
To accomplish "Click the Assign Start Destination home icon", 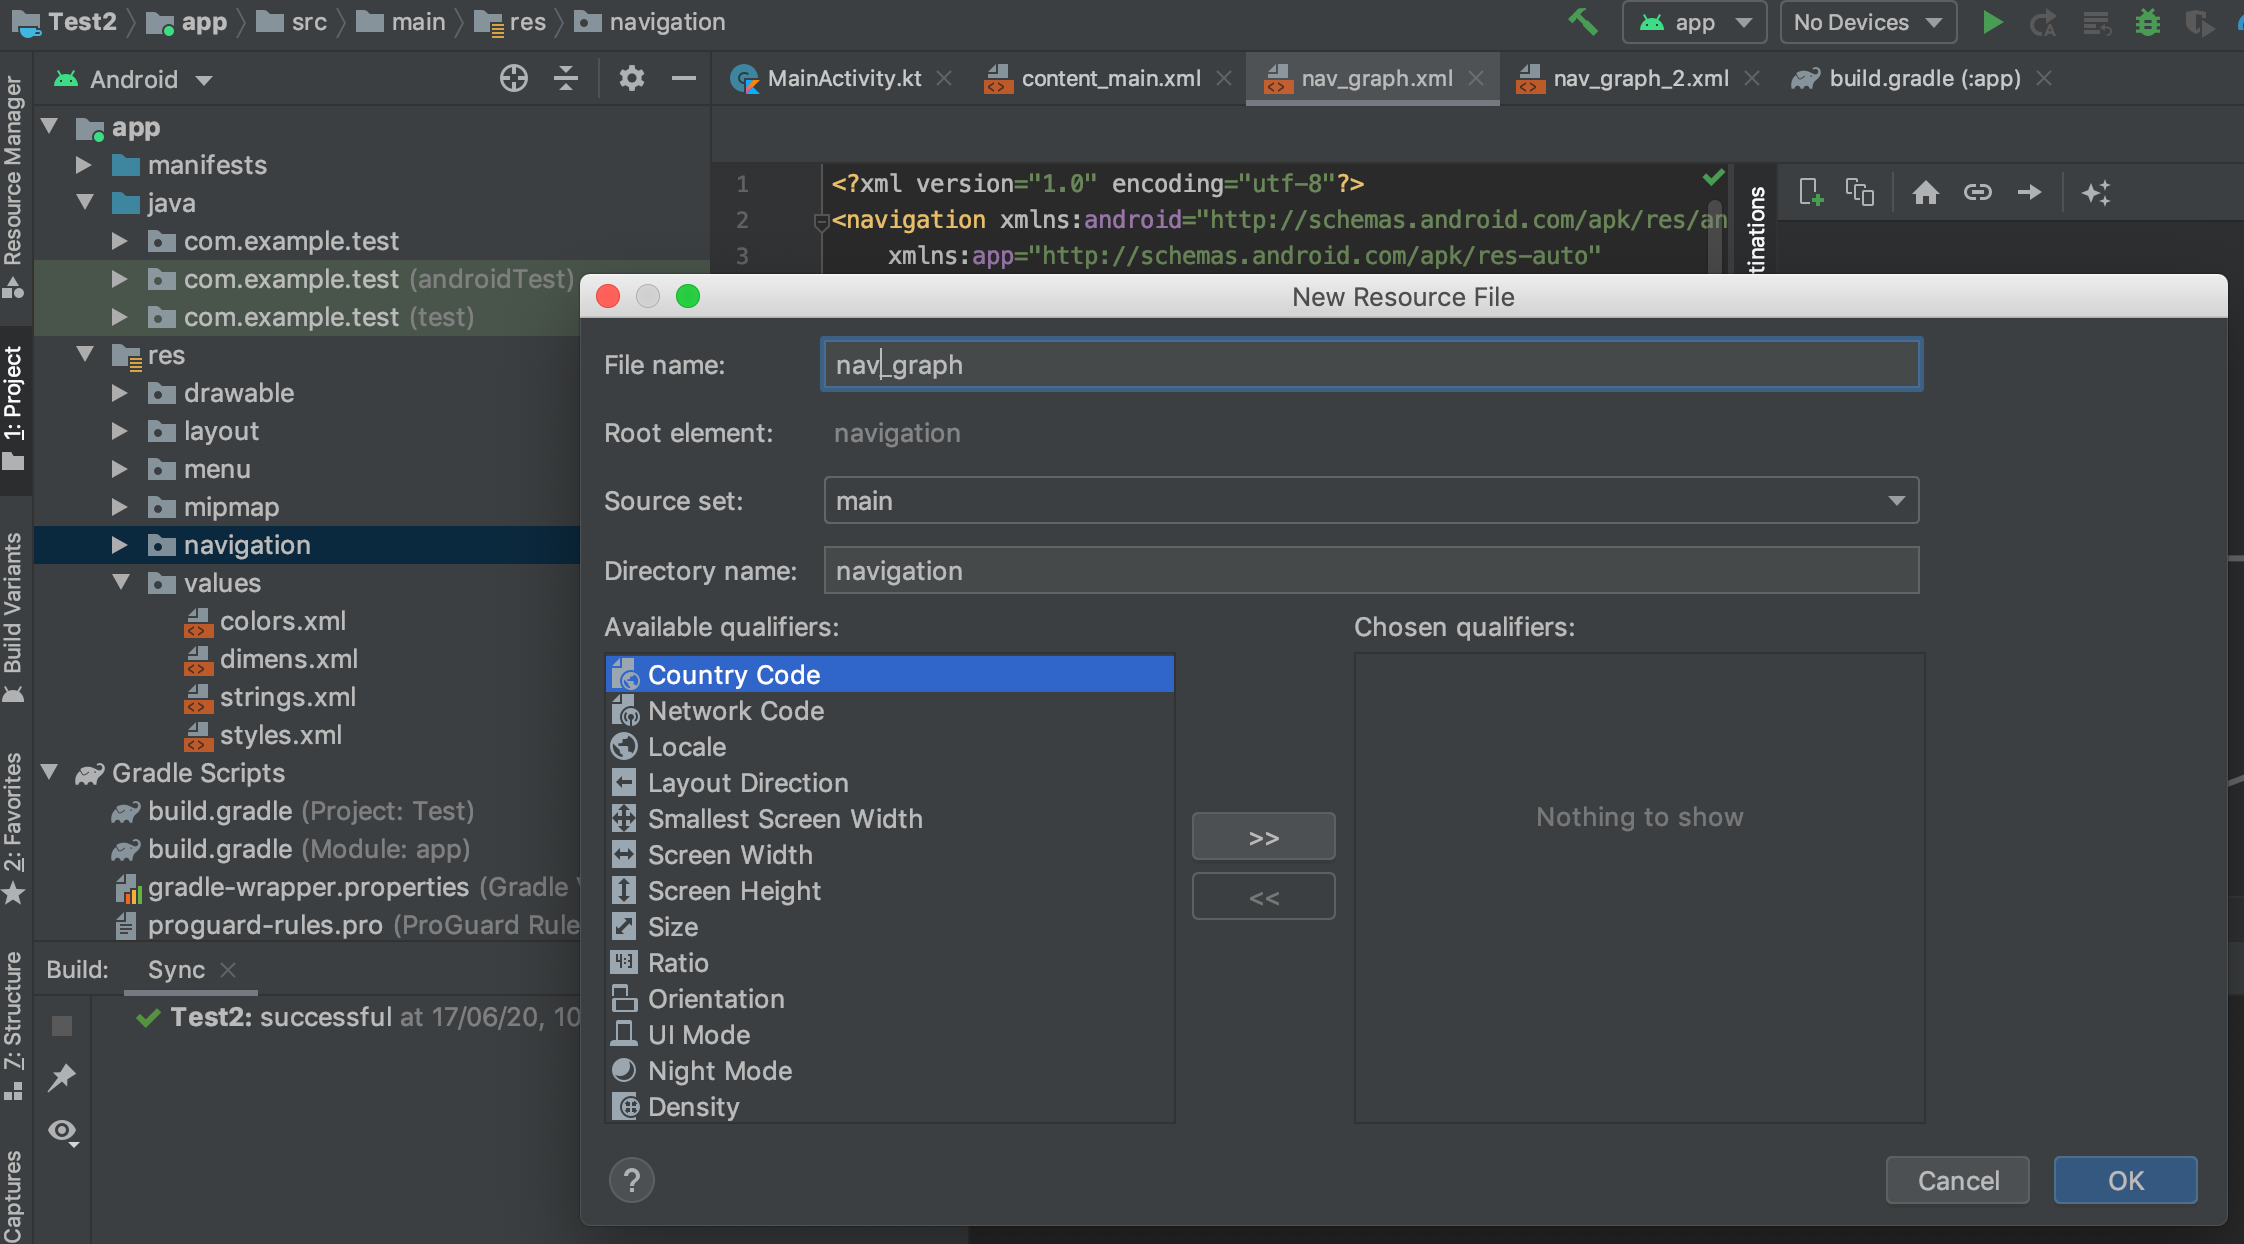I will [x=1926, y=192].
